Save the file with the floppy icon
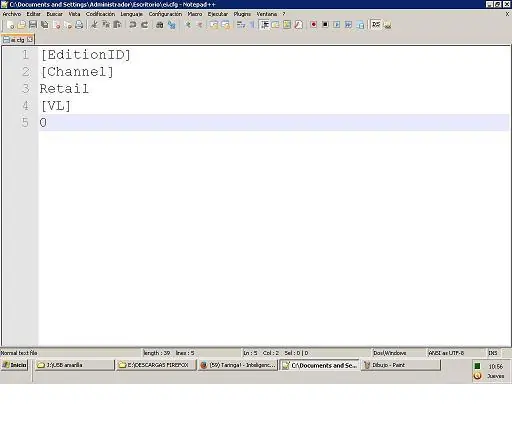The height and width of the screenshot is (437, 512). [33, 25]
